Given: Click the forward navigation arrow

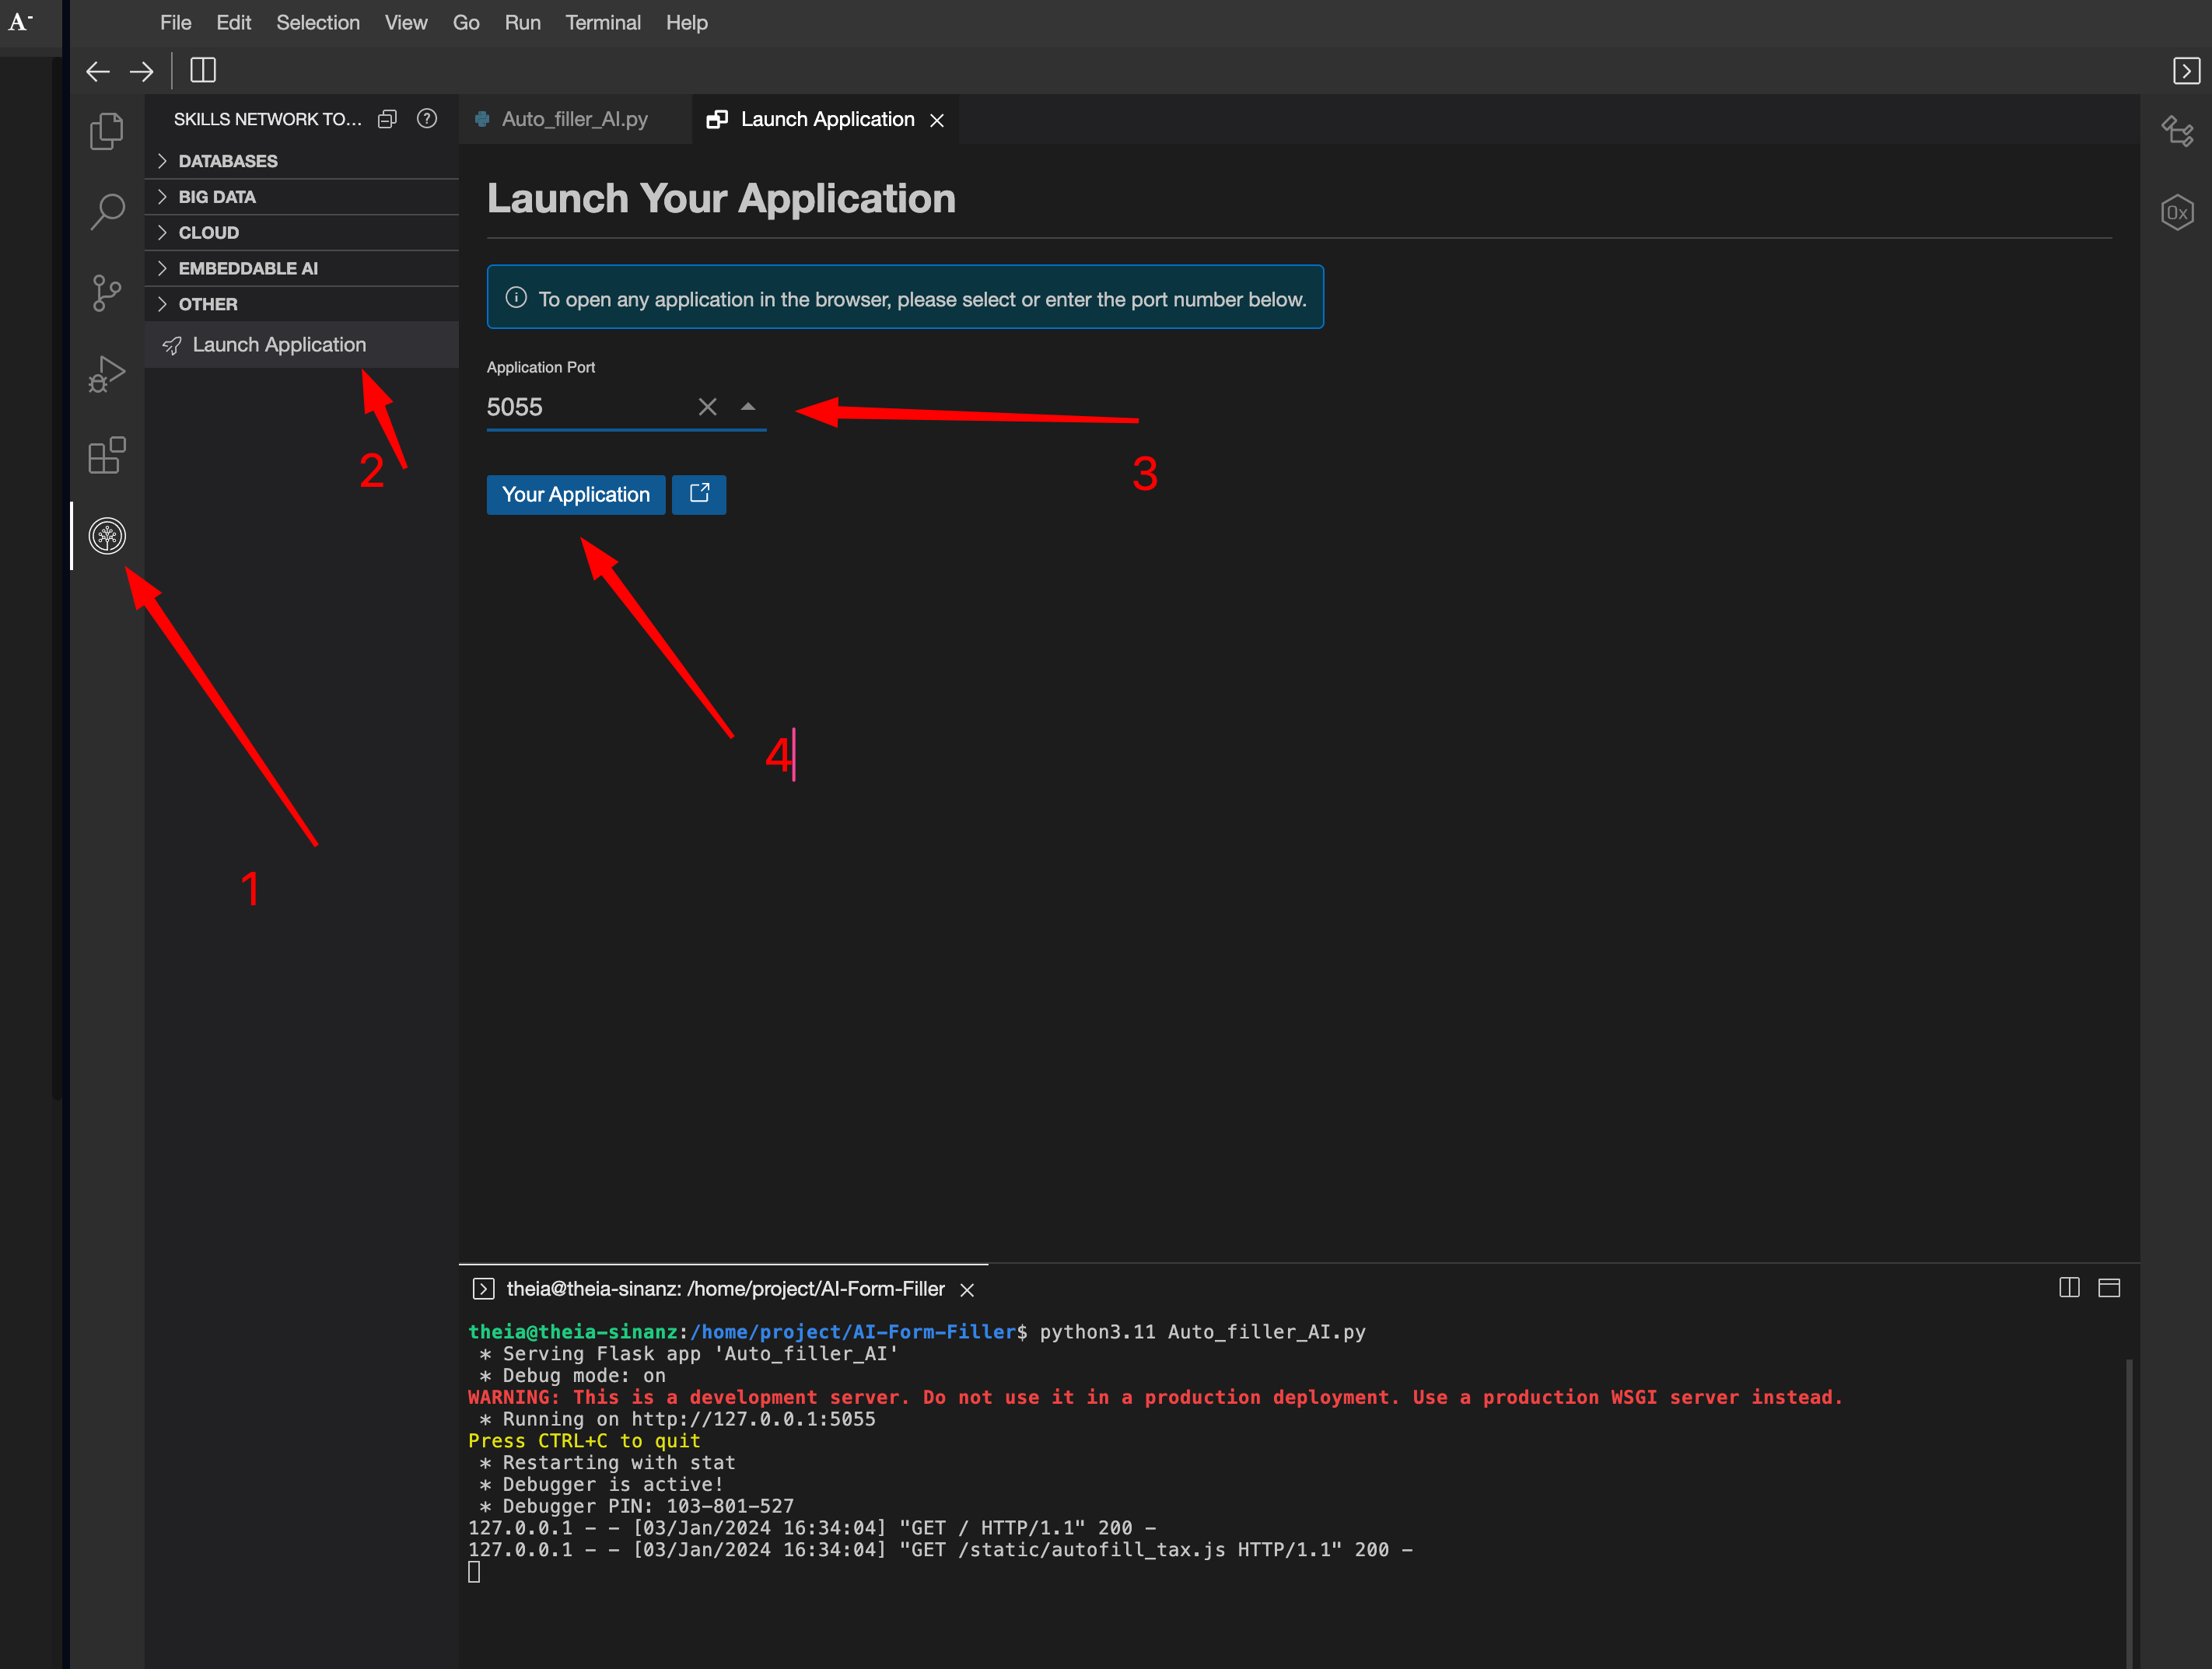Looking at the screenshot, I should [x=141, y=71].
